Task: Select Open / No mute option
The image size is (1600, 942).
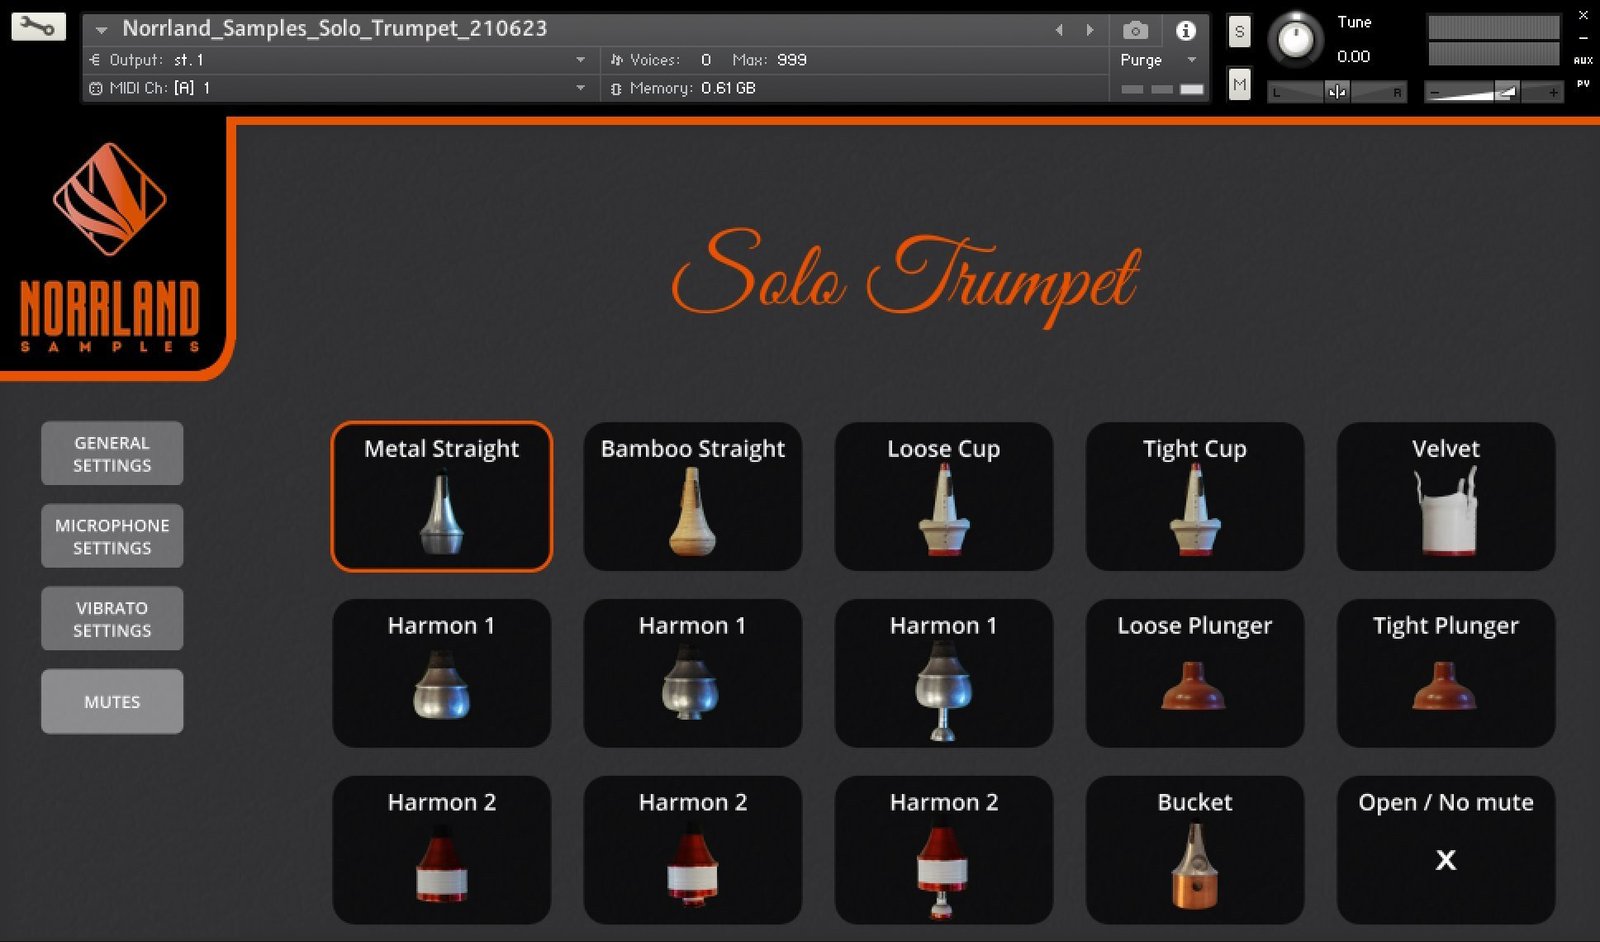Action: 1445,850
